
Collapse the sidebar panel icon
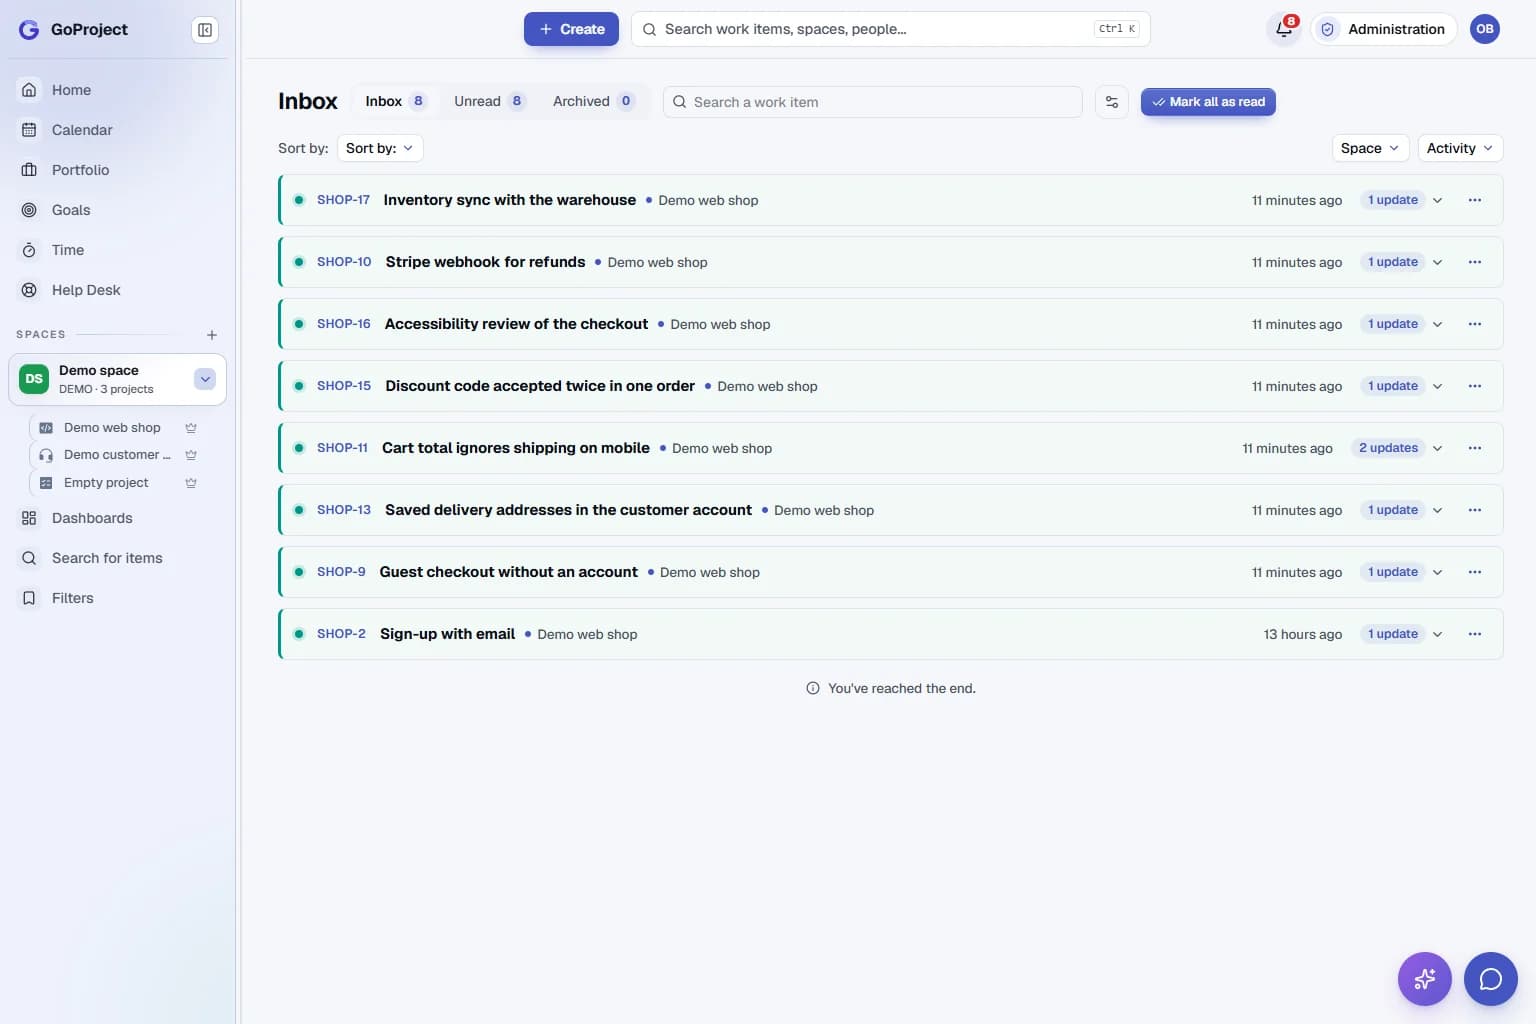[205, 30]
